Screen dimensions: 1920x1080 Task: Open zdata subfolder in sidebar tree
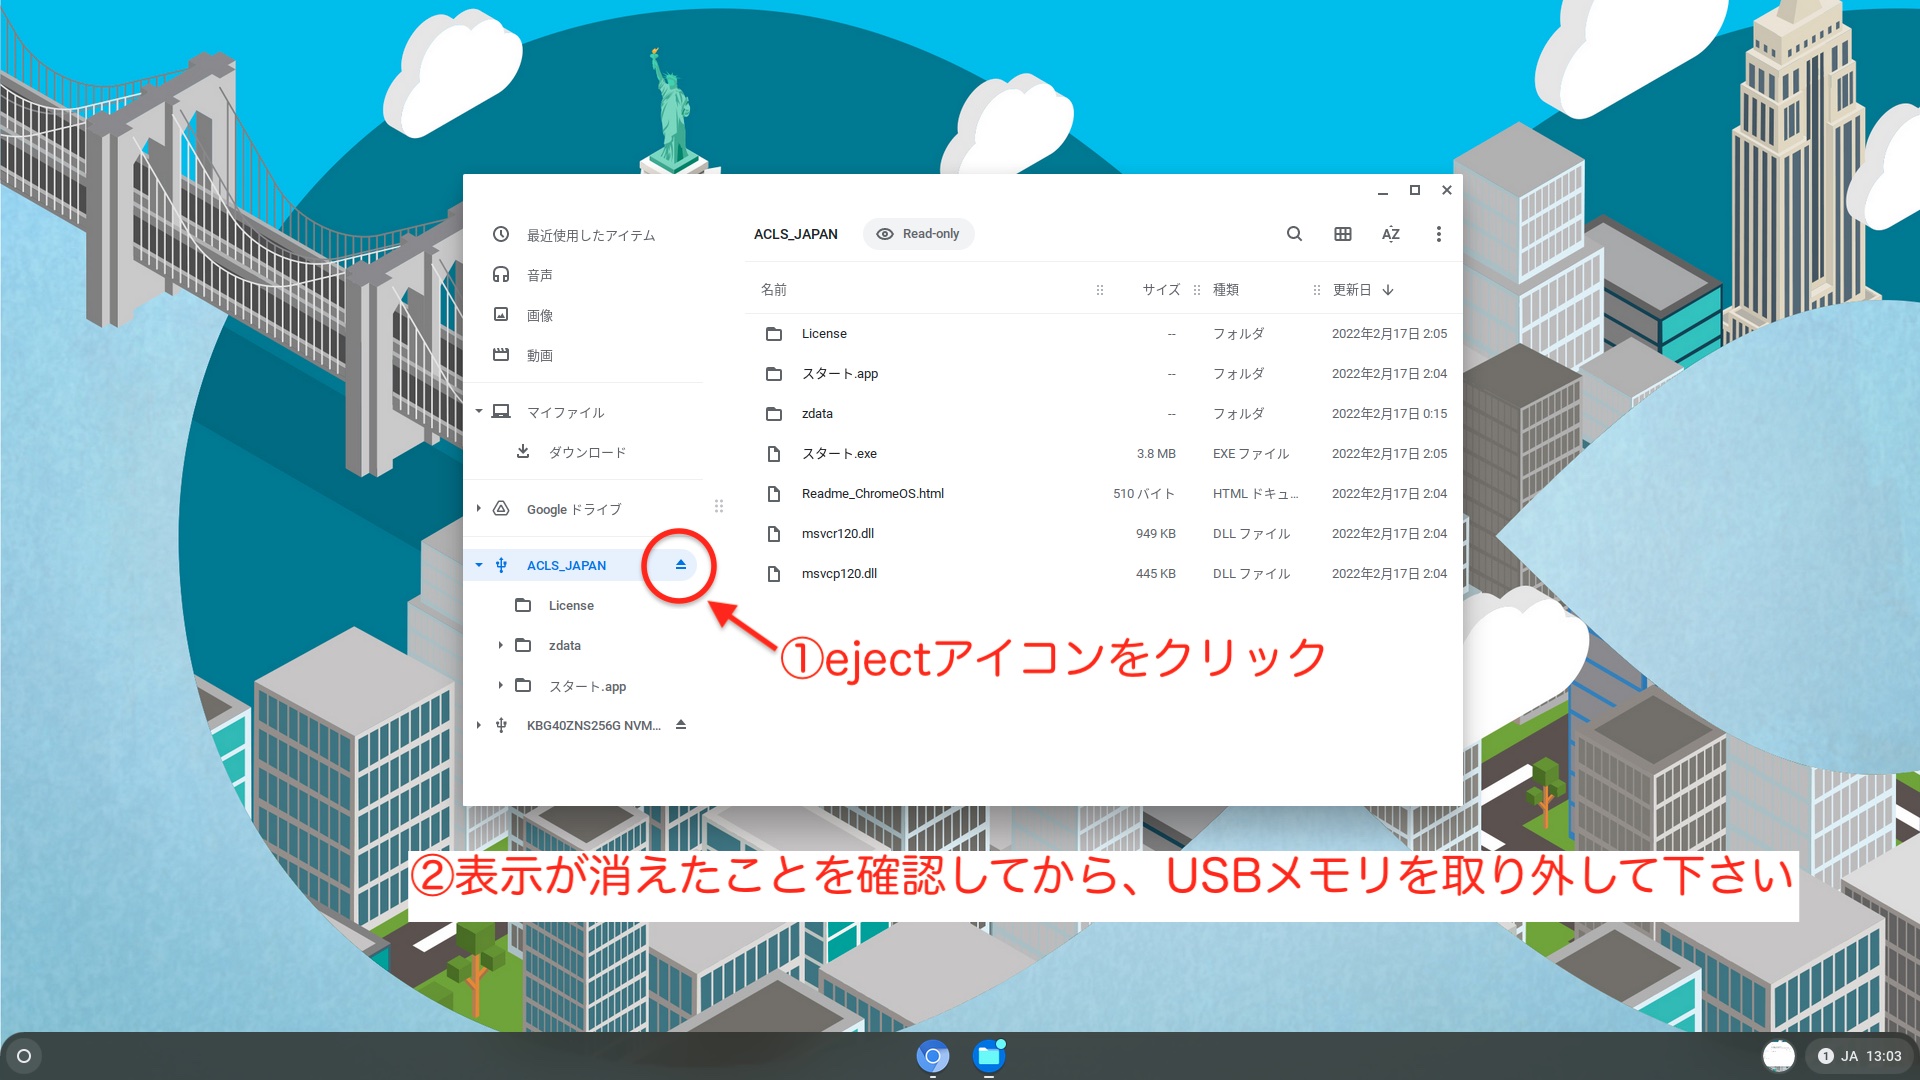584,645
